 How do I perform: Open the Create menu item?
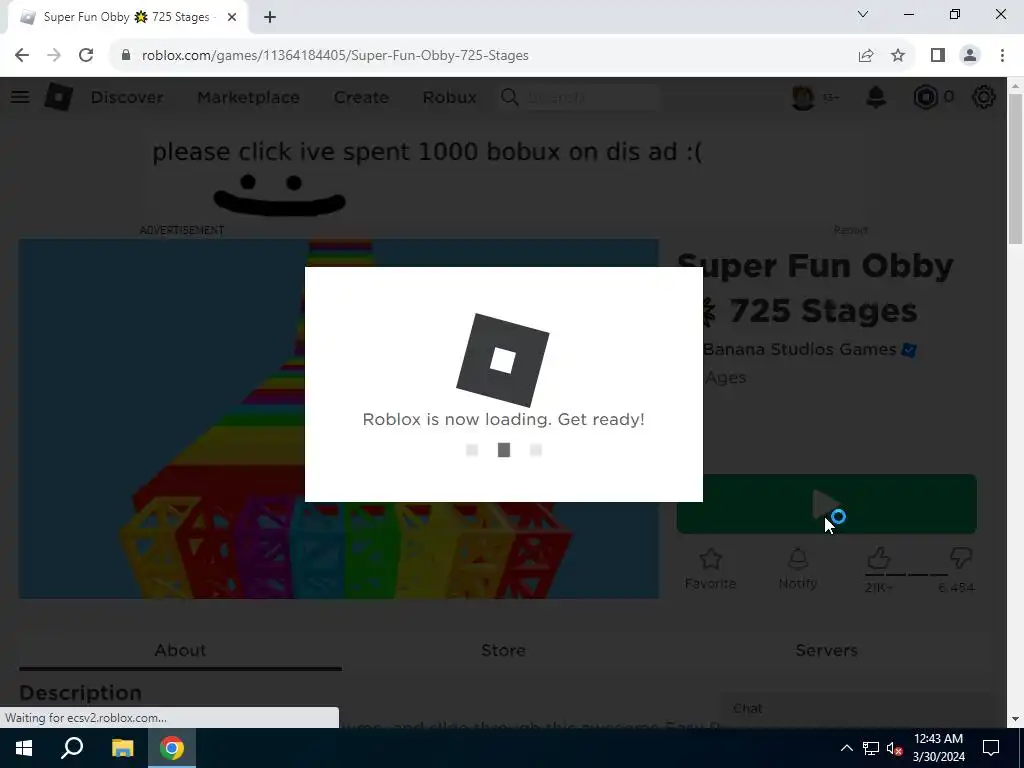[361, 97]
